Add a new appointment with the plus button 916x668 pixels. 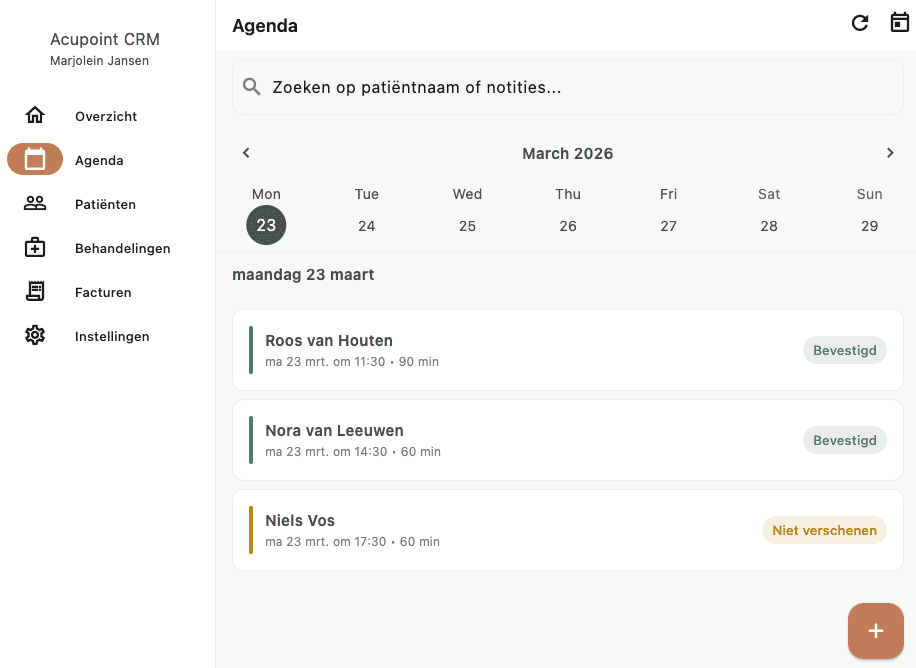(x=875, y=631)
